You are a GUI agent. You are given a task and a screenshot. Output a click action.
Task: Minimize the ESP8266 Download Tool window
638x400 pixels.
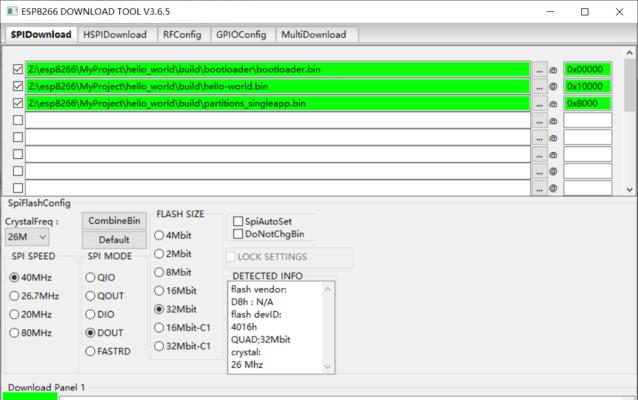click(551, 12)
